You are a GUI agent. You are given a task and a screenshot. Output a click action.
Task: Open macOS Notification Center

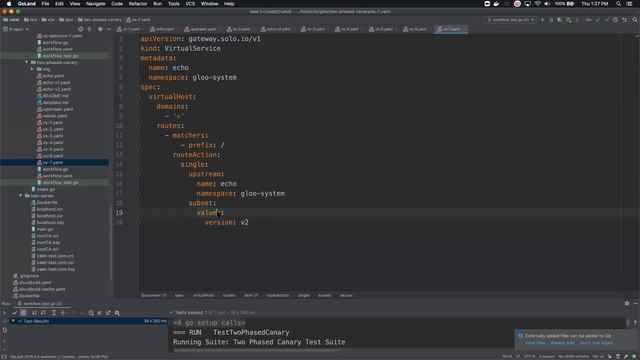(630, 4)
